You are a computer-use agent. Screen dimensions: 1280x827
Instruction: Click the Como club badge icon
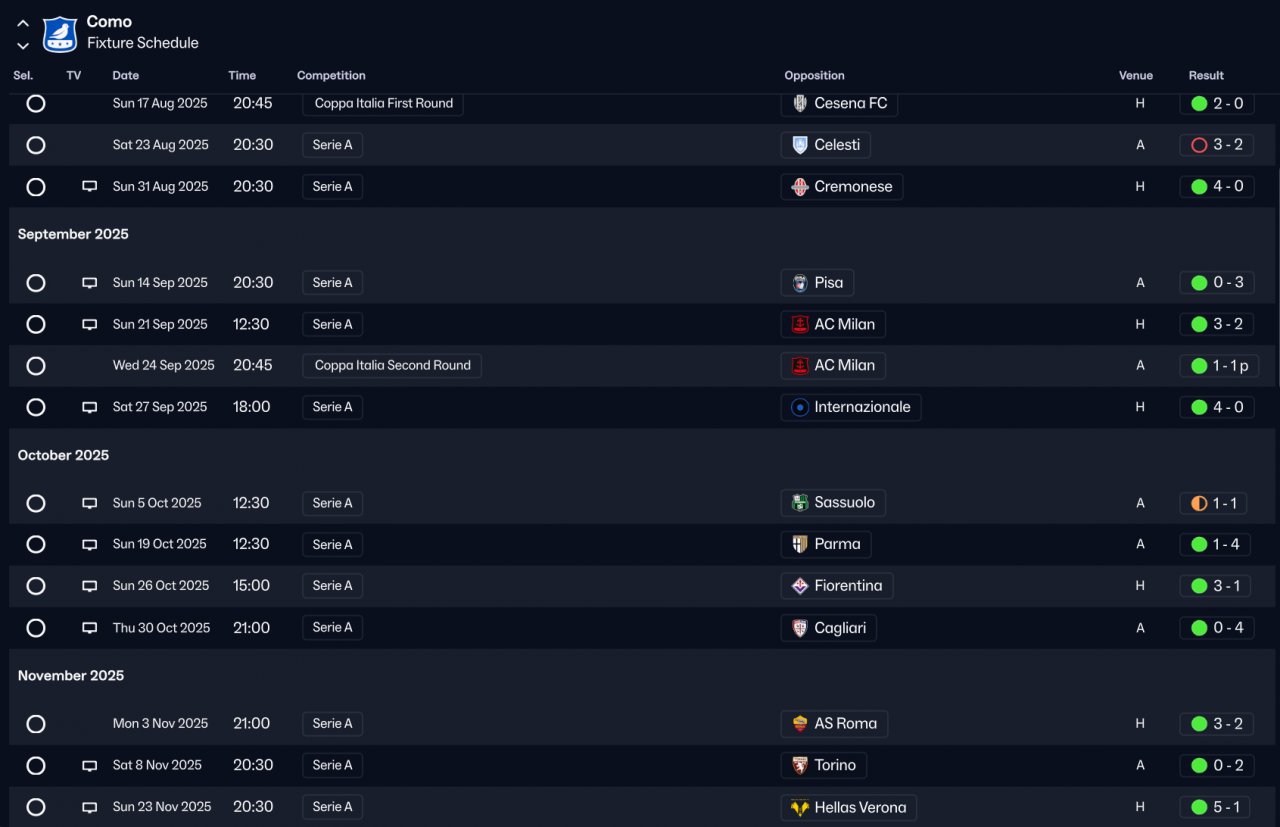60,33
